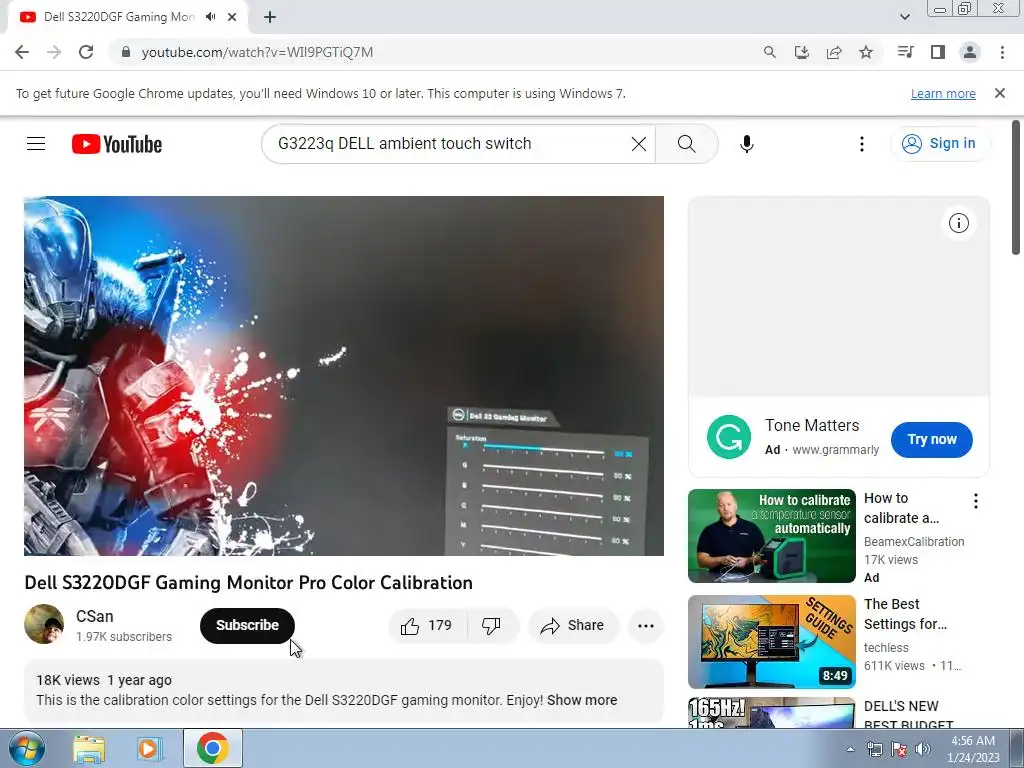1024x768 pixels.
Task: Click the video player to pause
Action: click(344, 376)
